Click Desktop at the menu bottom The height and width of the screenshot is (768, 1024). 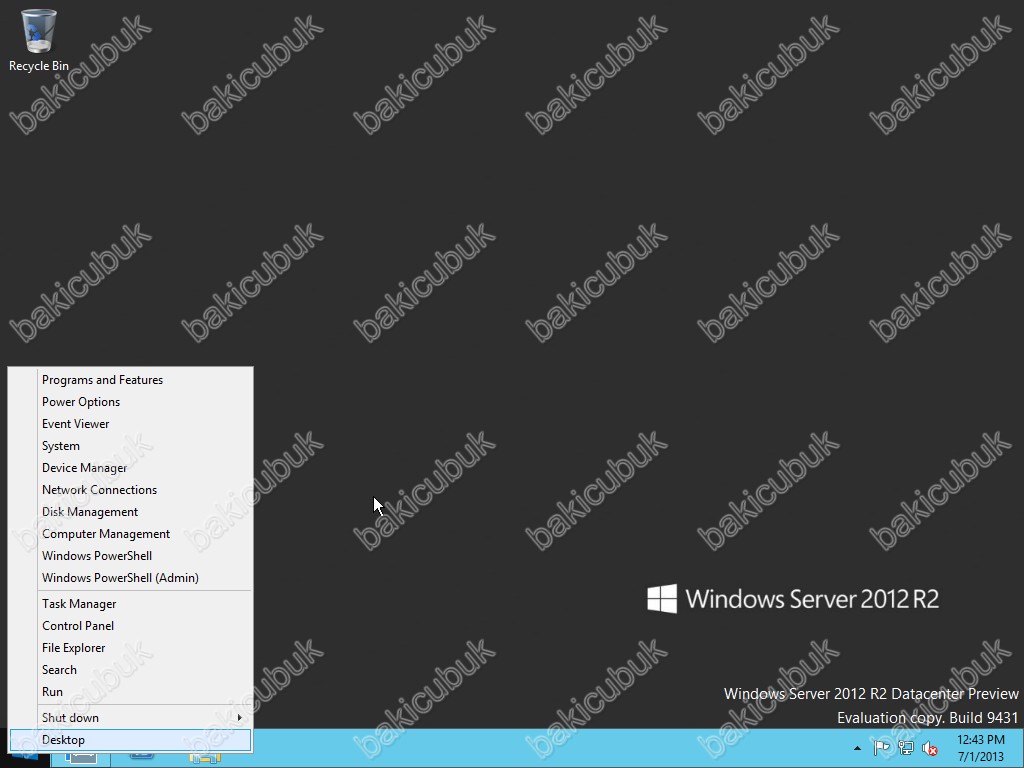pyautogui.click(x=131, y=740)
